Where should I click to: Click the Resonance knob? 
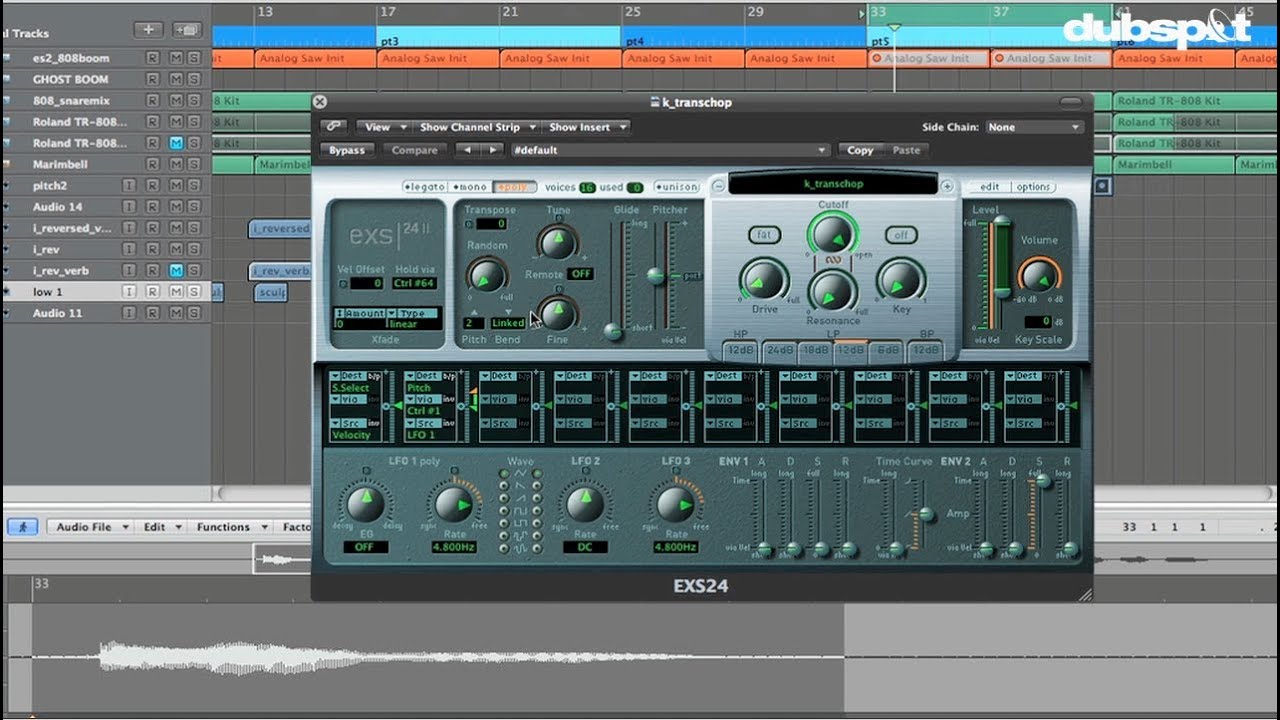pos(833,292)
